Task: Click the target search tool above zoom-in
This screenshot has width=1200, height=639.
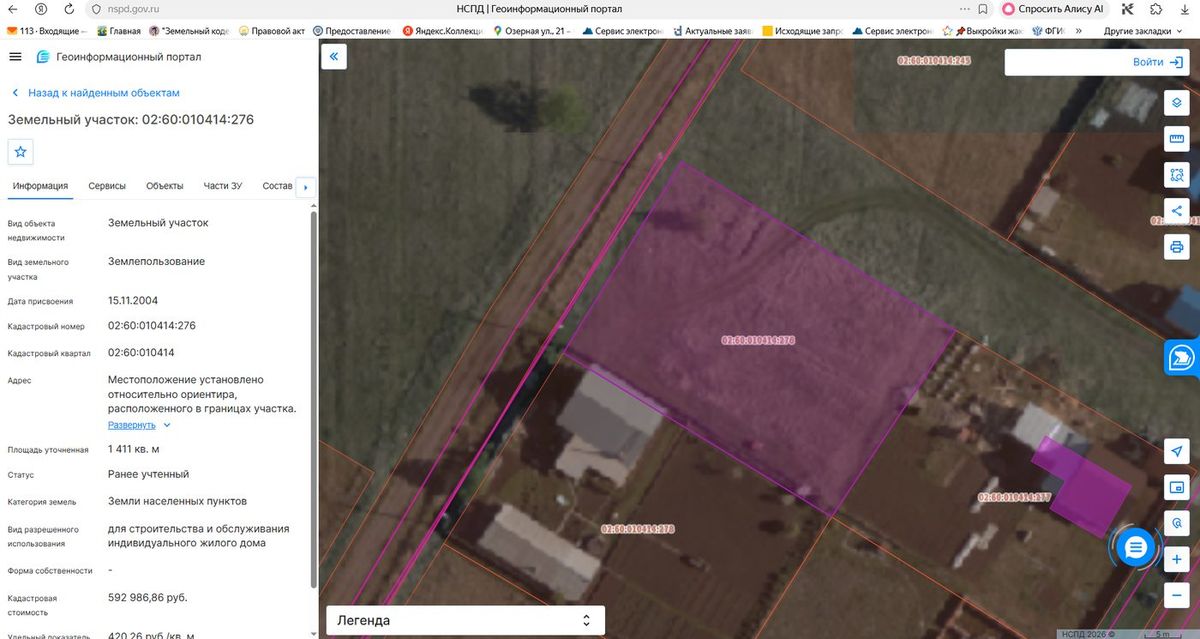Action: click(1176, 523)
